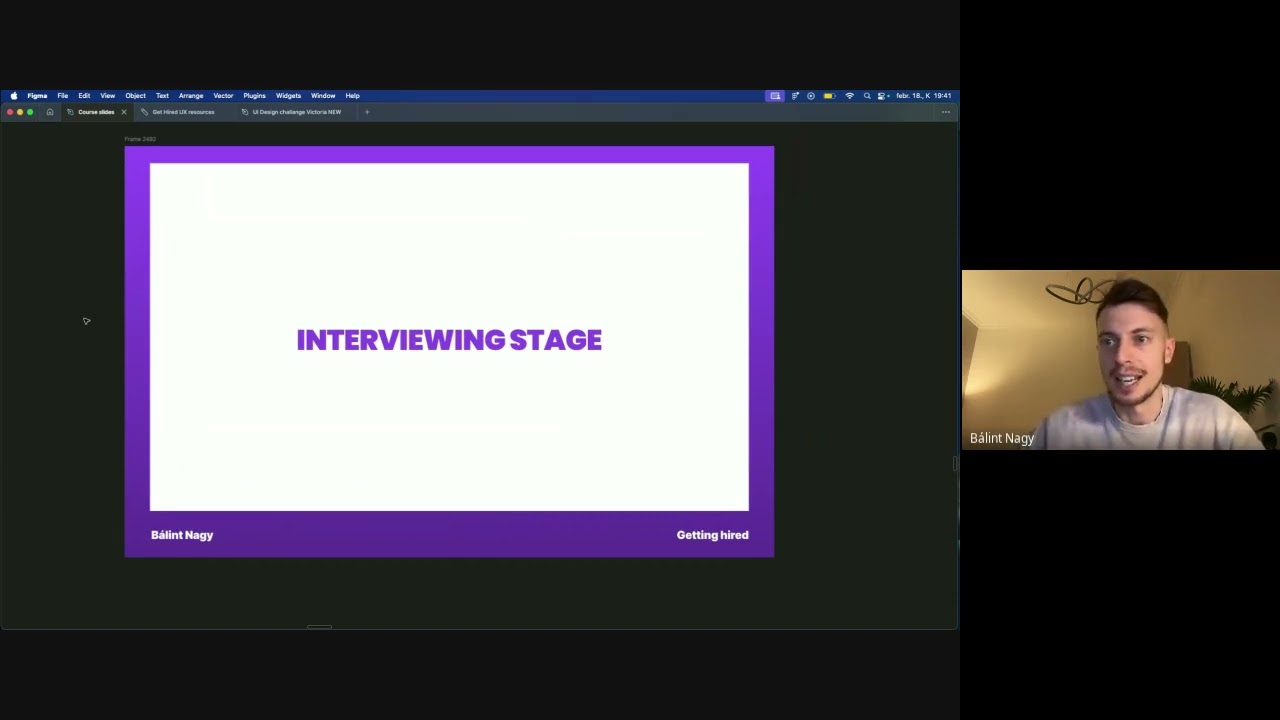Open Control Center
Screen dimensions: 1280x720
tap(881, 96)
